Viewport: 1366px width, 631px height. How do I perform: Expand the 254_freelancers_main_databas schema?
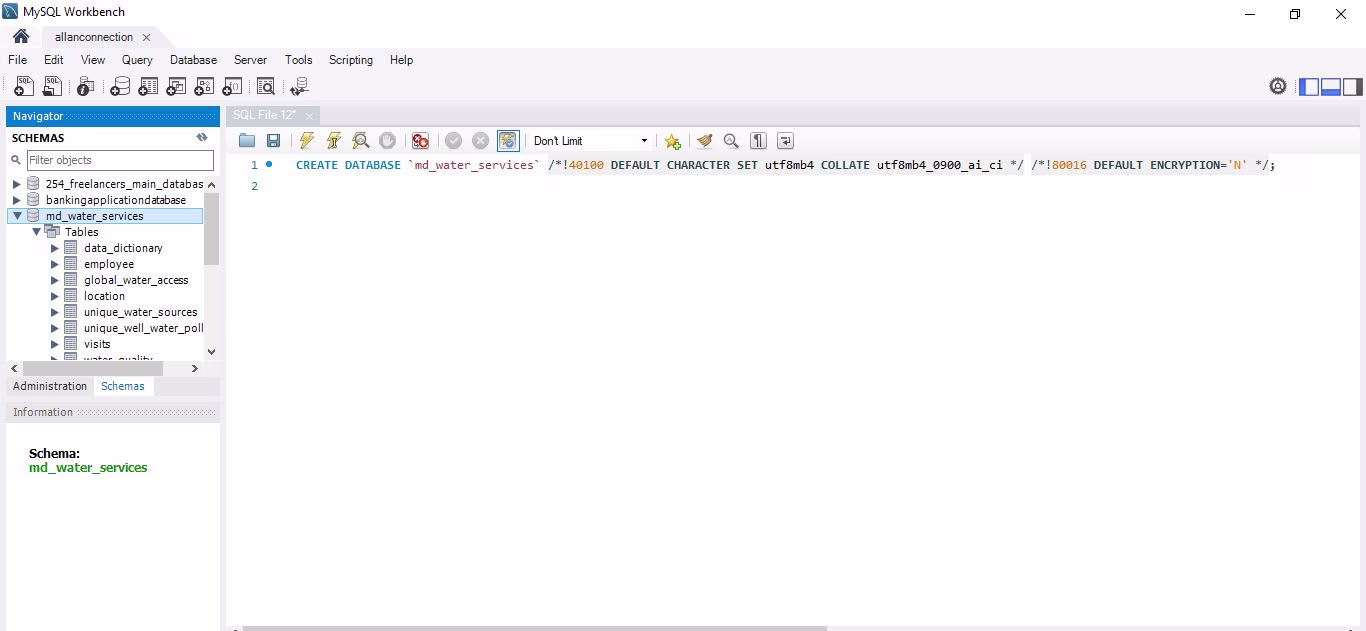tap(17, 184)
